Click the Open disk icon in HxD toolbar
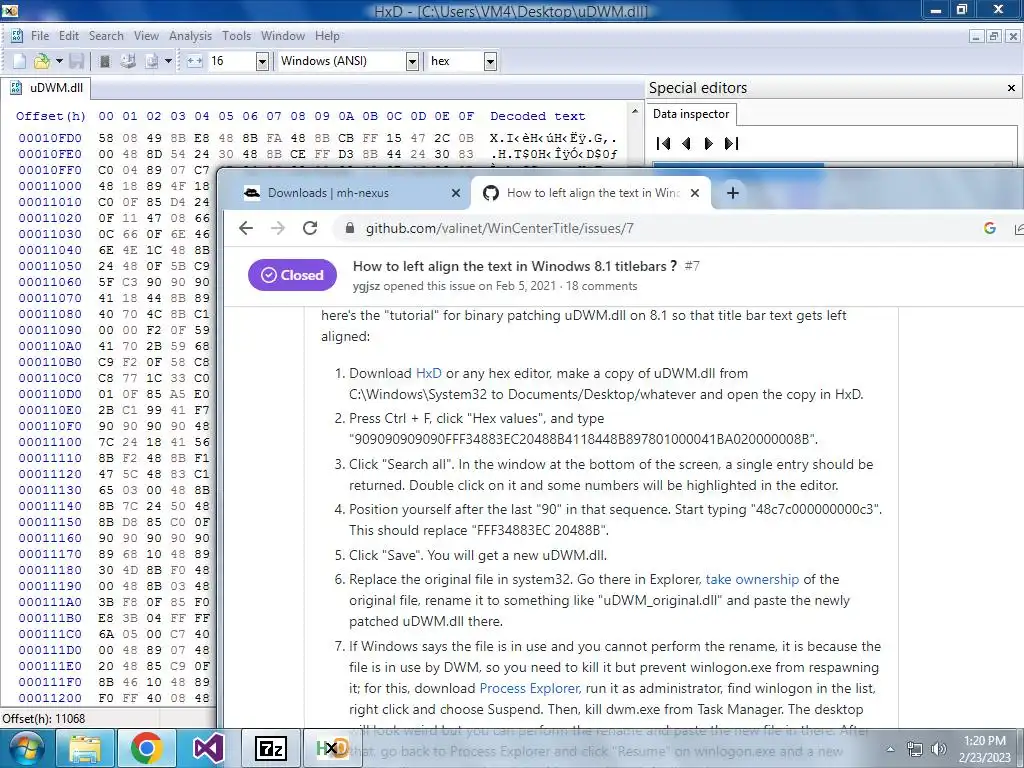 point(128,61)
